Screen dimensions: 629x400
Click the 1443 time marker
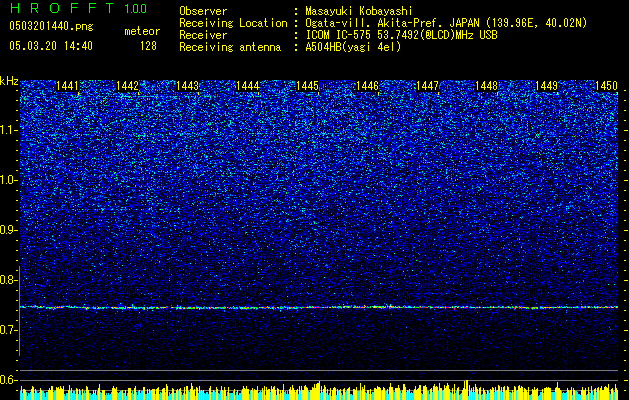coord(187,86)
